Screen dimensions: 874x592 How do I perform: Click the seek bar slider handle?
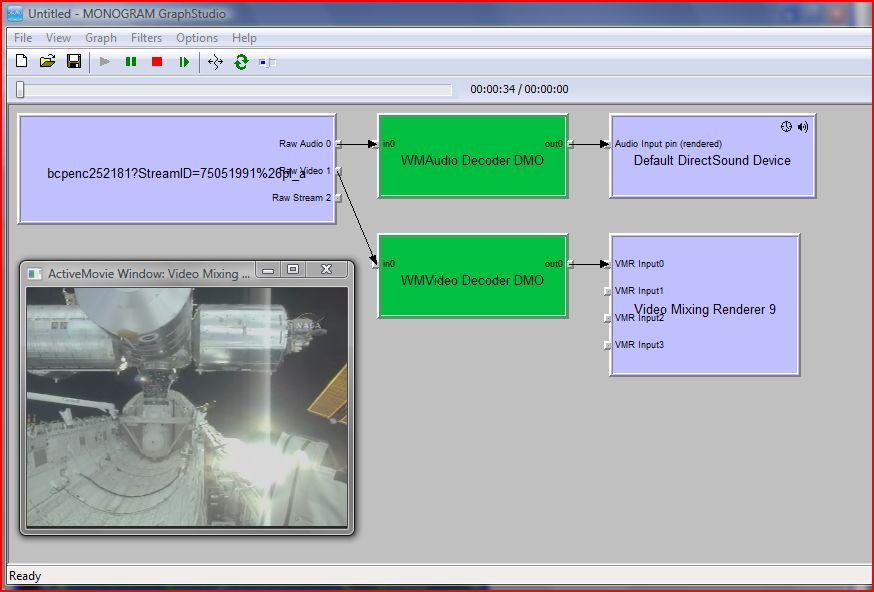point(20,90)
